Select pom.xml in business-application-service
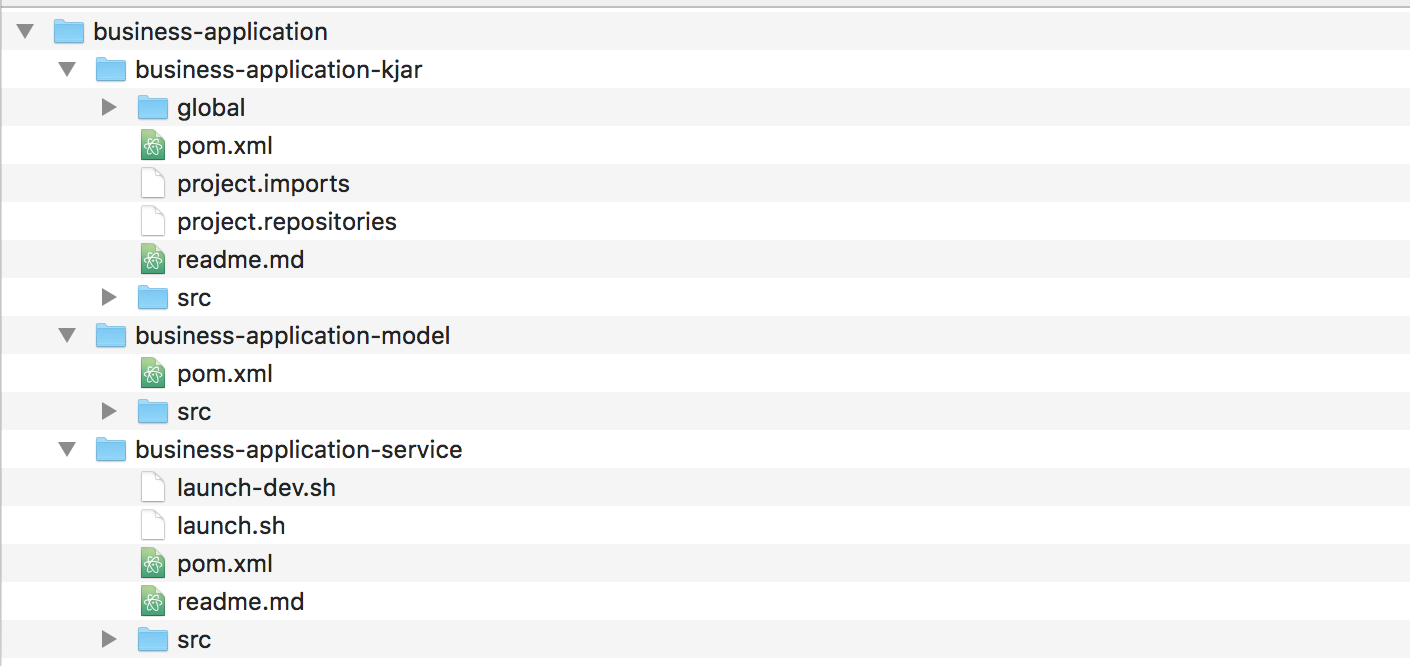Screen dimensions: 1410x666 [x=224, y=564]
